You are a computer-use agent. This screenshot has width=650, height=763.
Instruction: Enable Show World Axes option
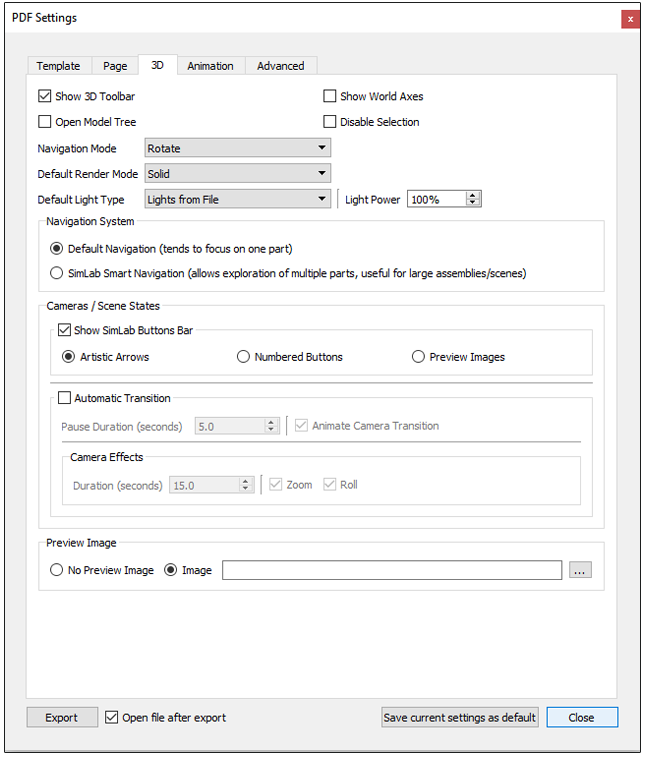pyautogui.click(x=330, y=97)
